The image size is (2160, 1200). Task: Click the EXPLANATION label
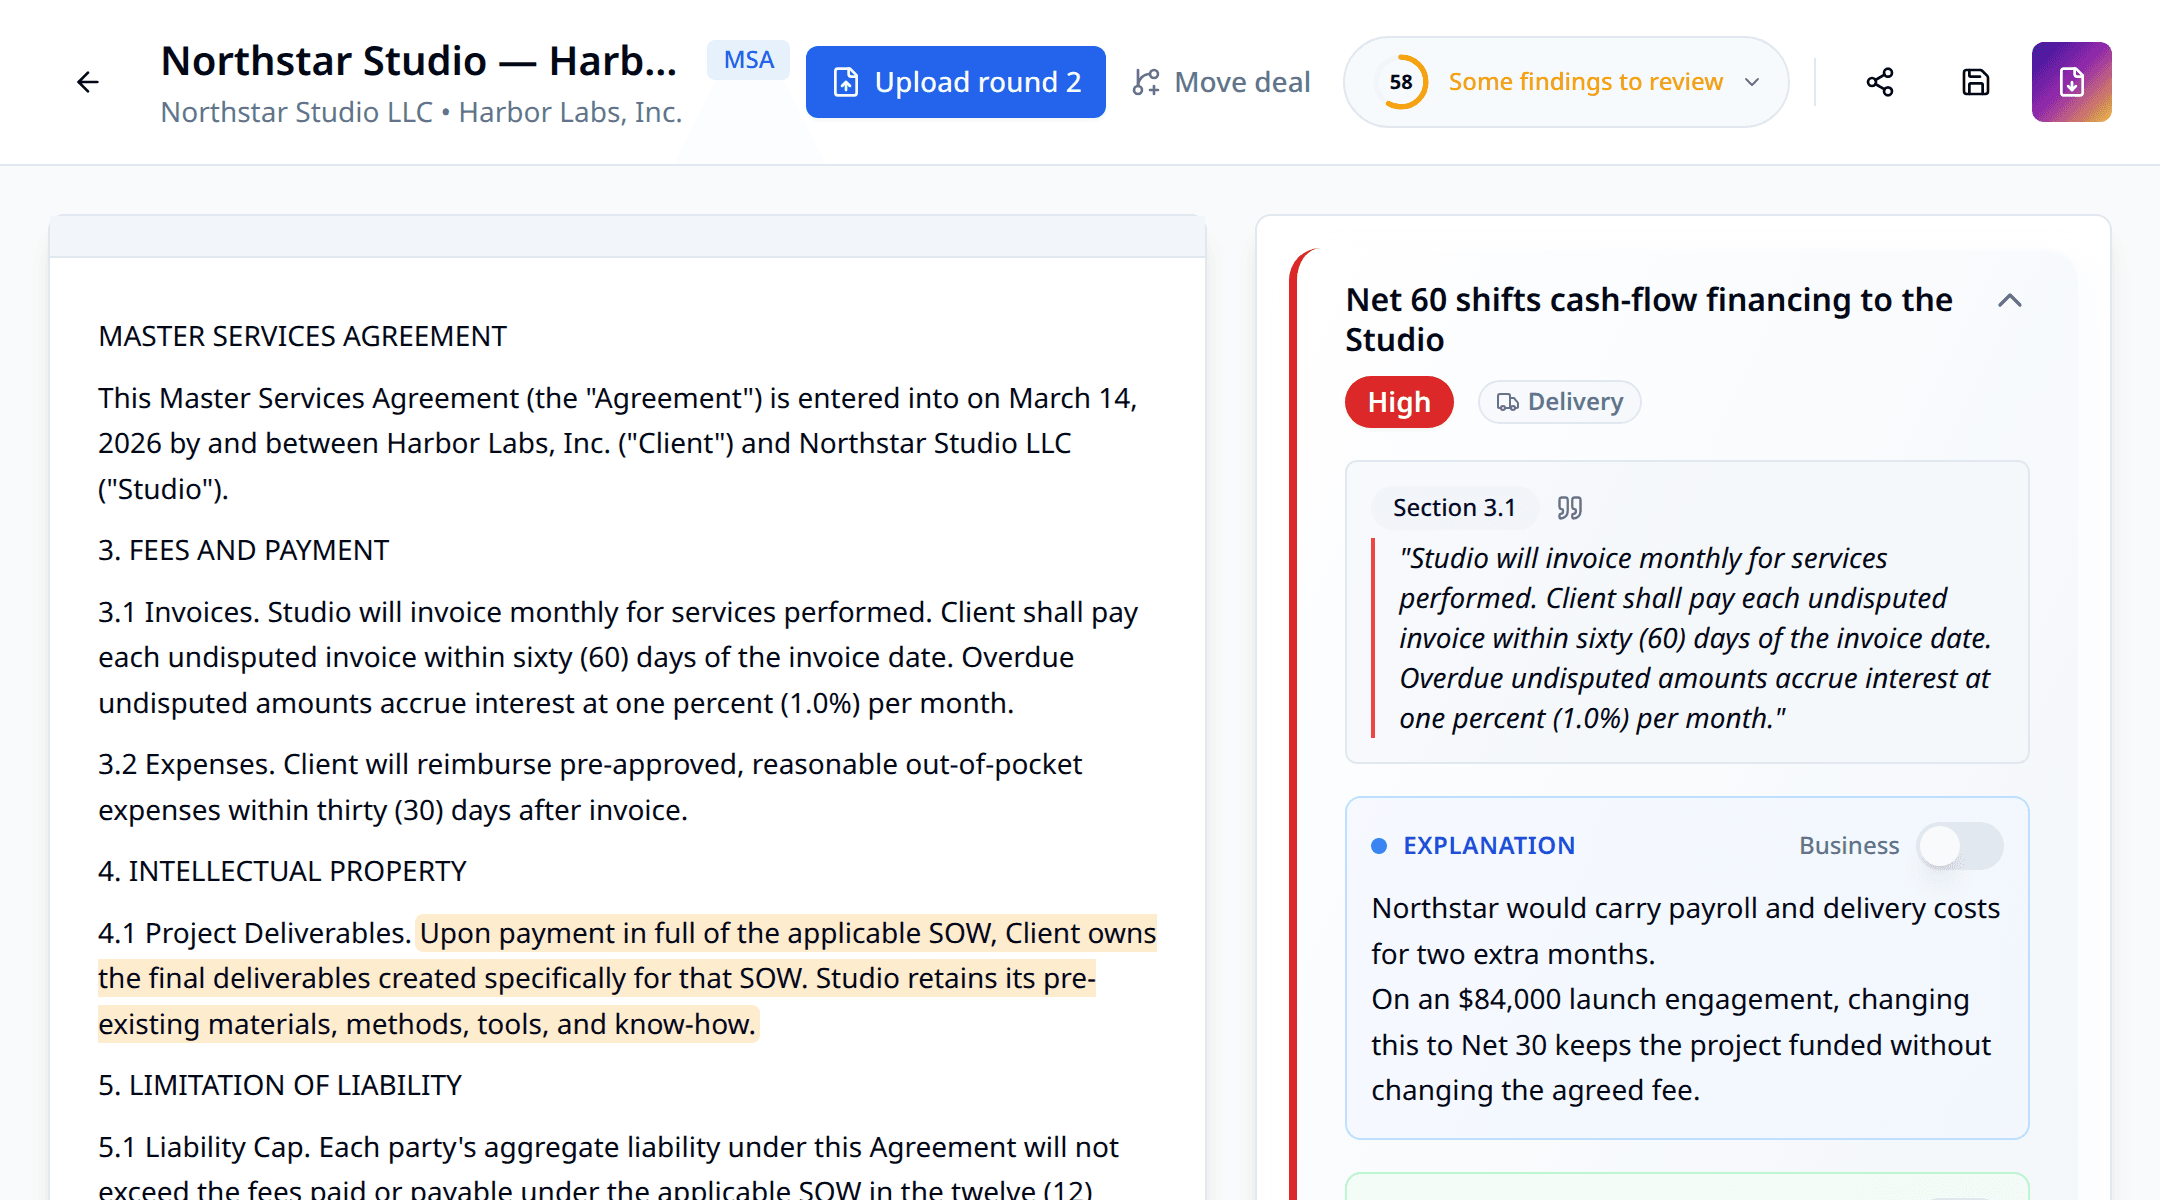pos(1489,846)
